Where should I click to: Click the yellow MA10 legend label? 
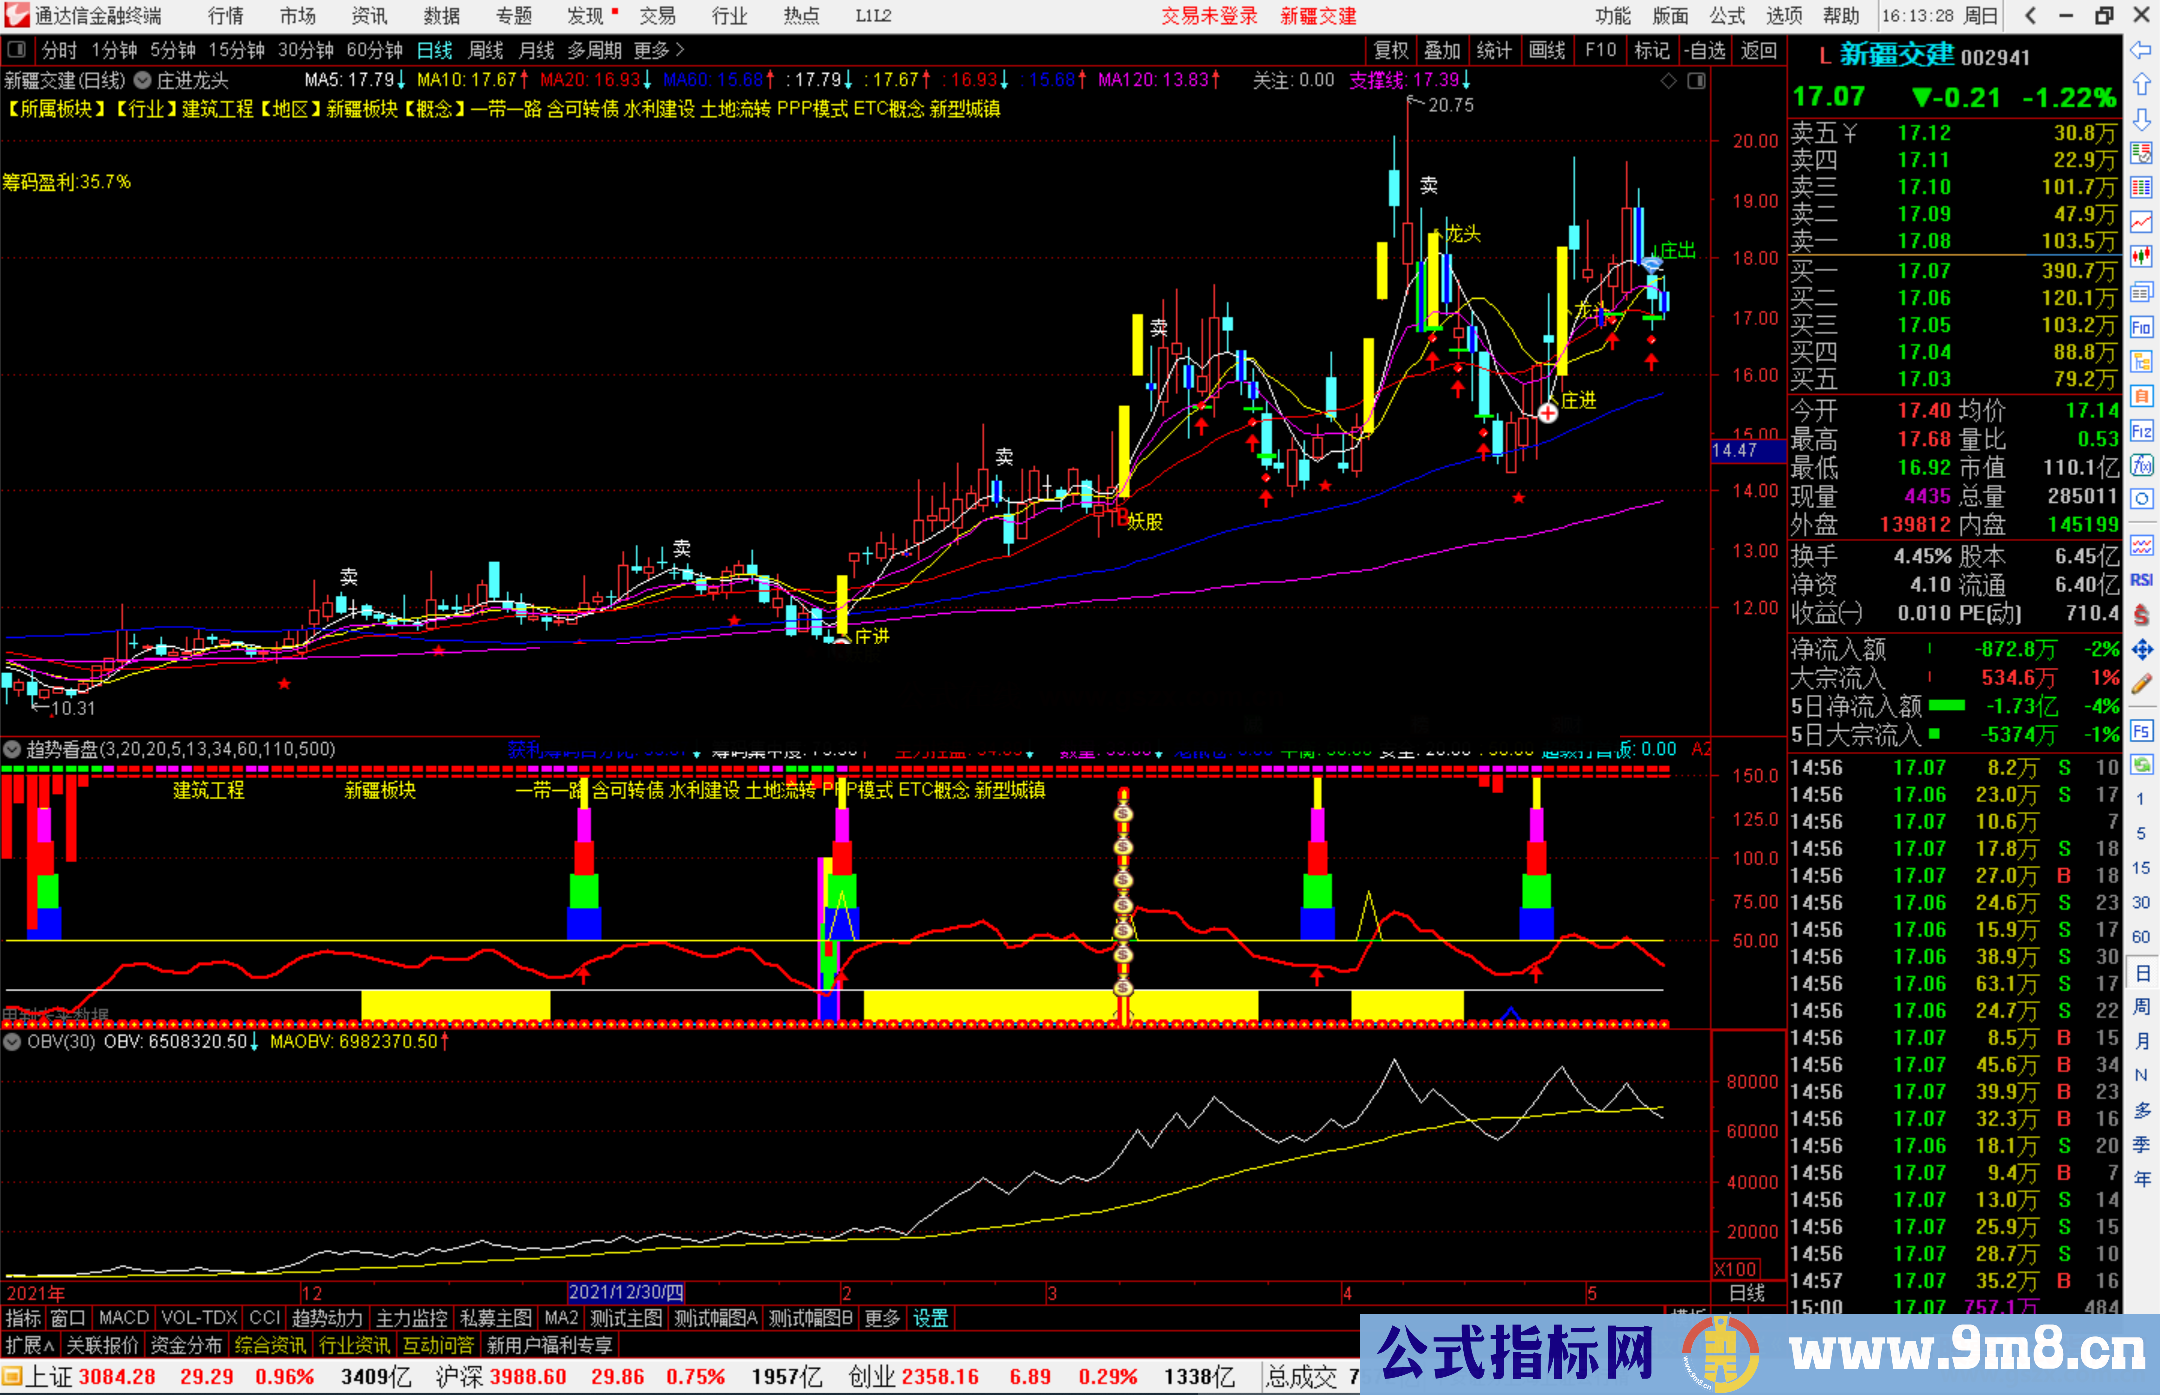coord(467,80)
